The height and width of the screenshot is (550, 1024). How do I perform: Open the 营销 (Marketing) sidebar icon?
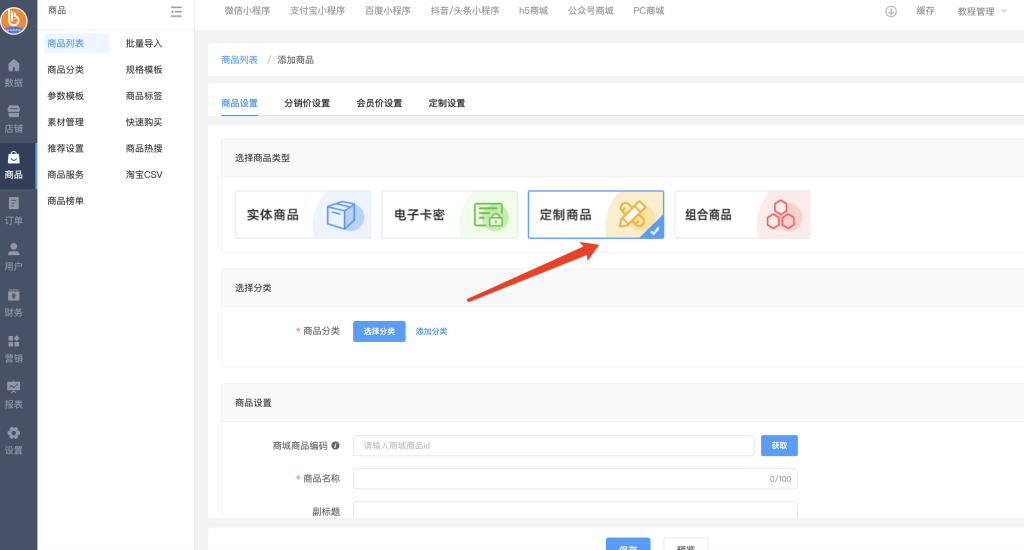[x=14, y=348]
